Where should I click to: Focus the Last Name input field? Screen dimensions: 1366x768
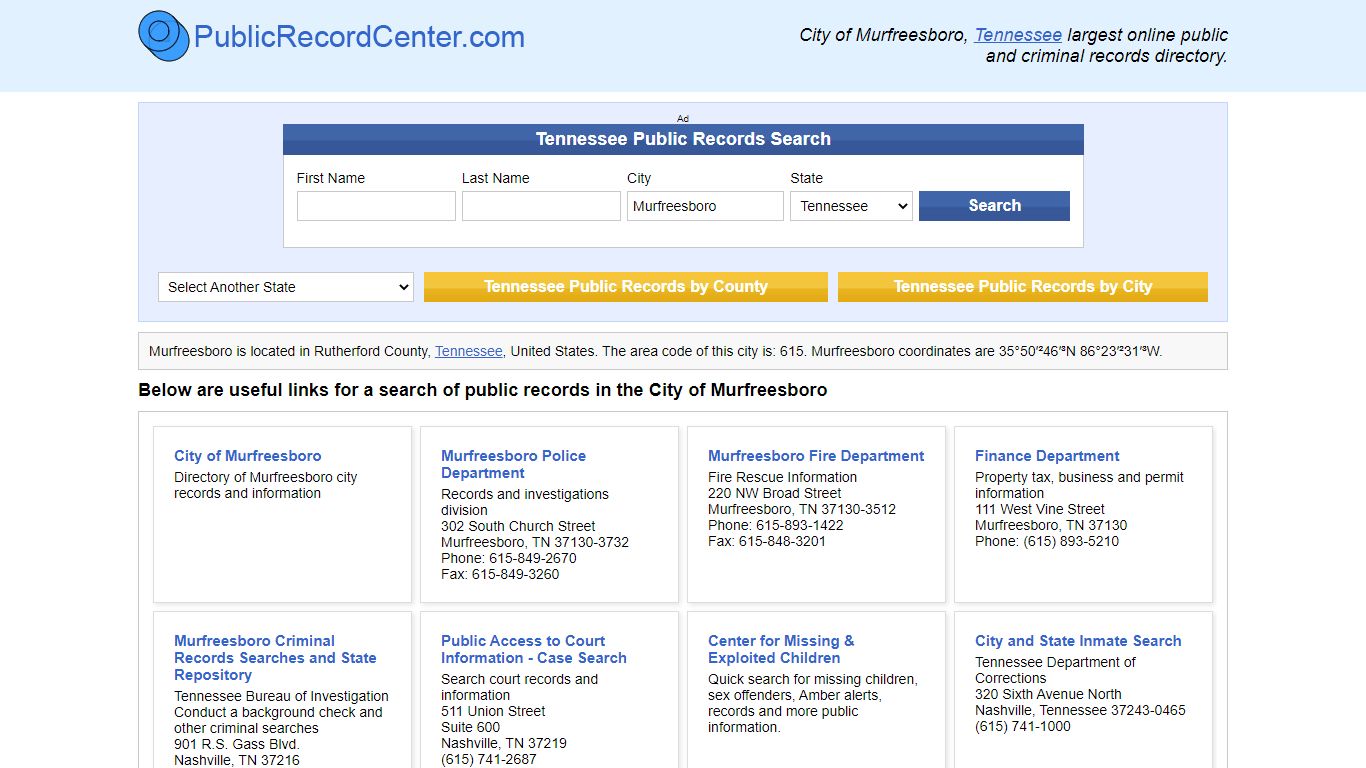[x=541, y=206]
